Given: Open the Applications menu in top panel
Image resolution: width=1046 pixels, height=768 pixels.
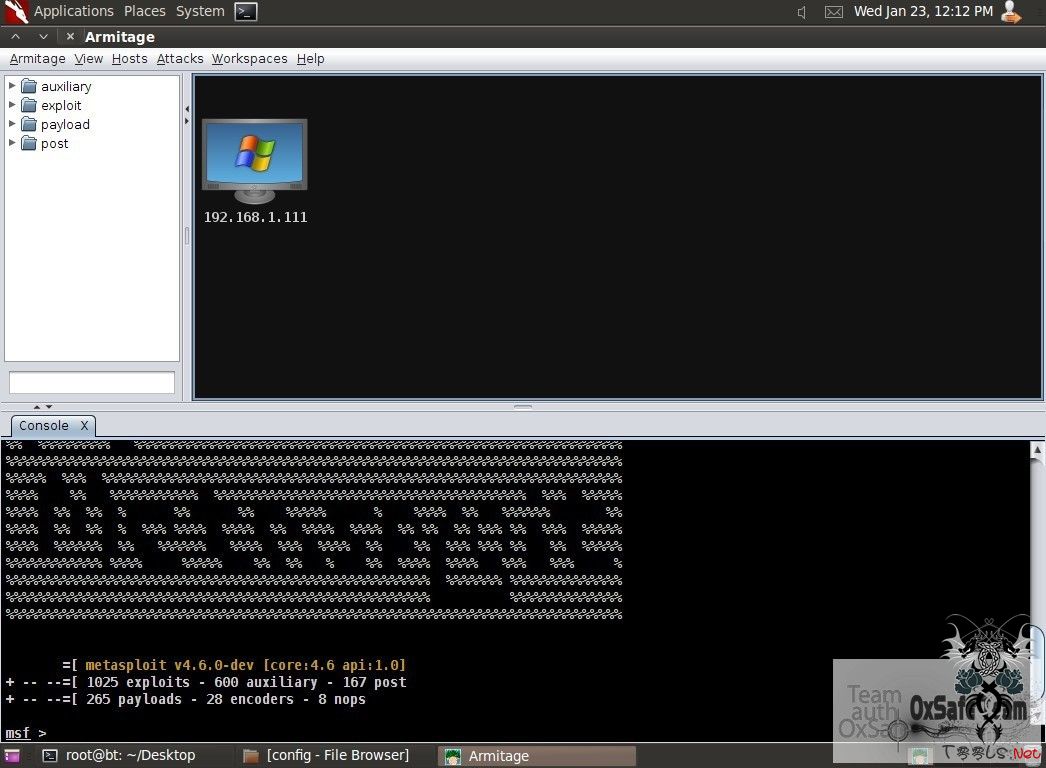Looking at the screenshot, I should (73, 11).
